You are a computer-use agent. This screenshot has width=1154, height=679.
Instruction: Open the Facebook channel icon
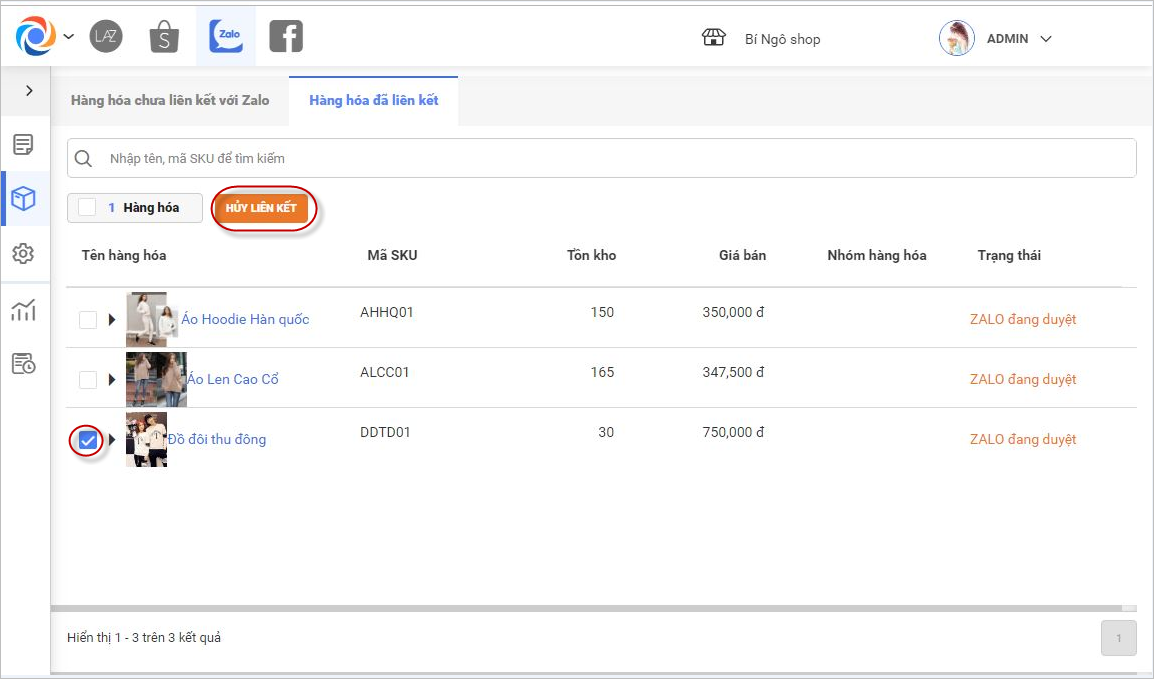286,37
